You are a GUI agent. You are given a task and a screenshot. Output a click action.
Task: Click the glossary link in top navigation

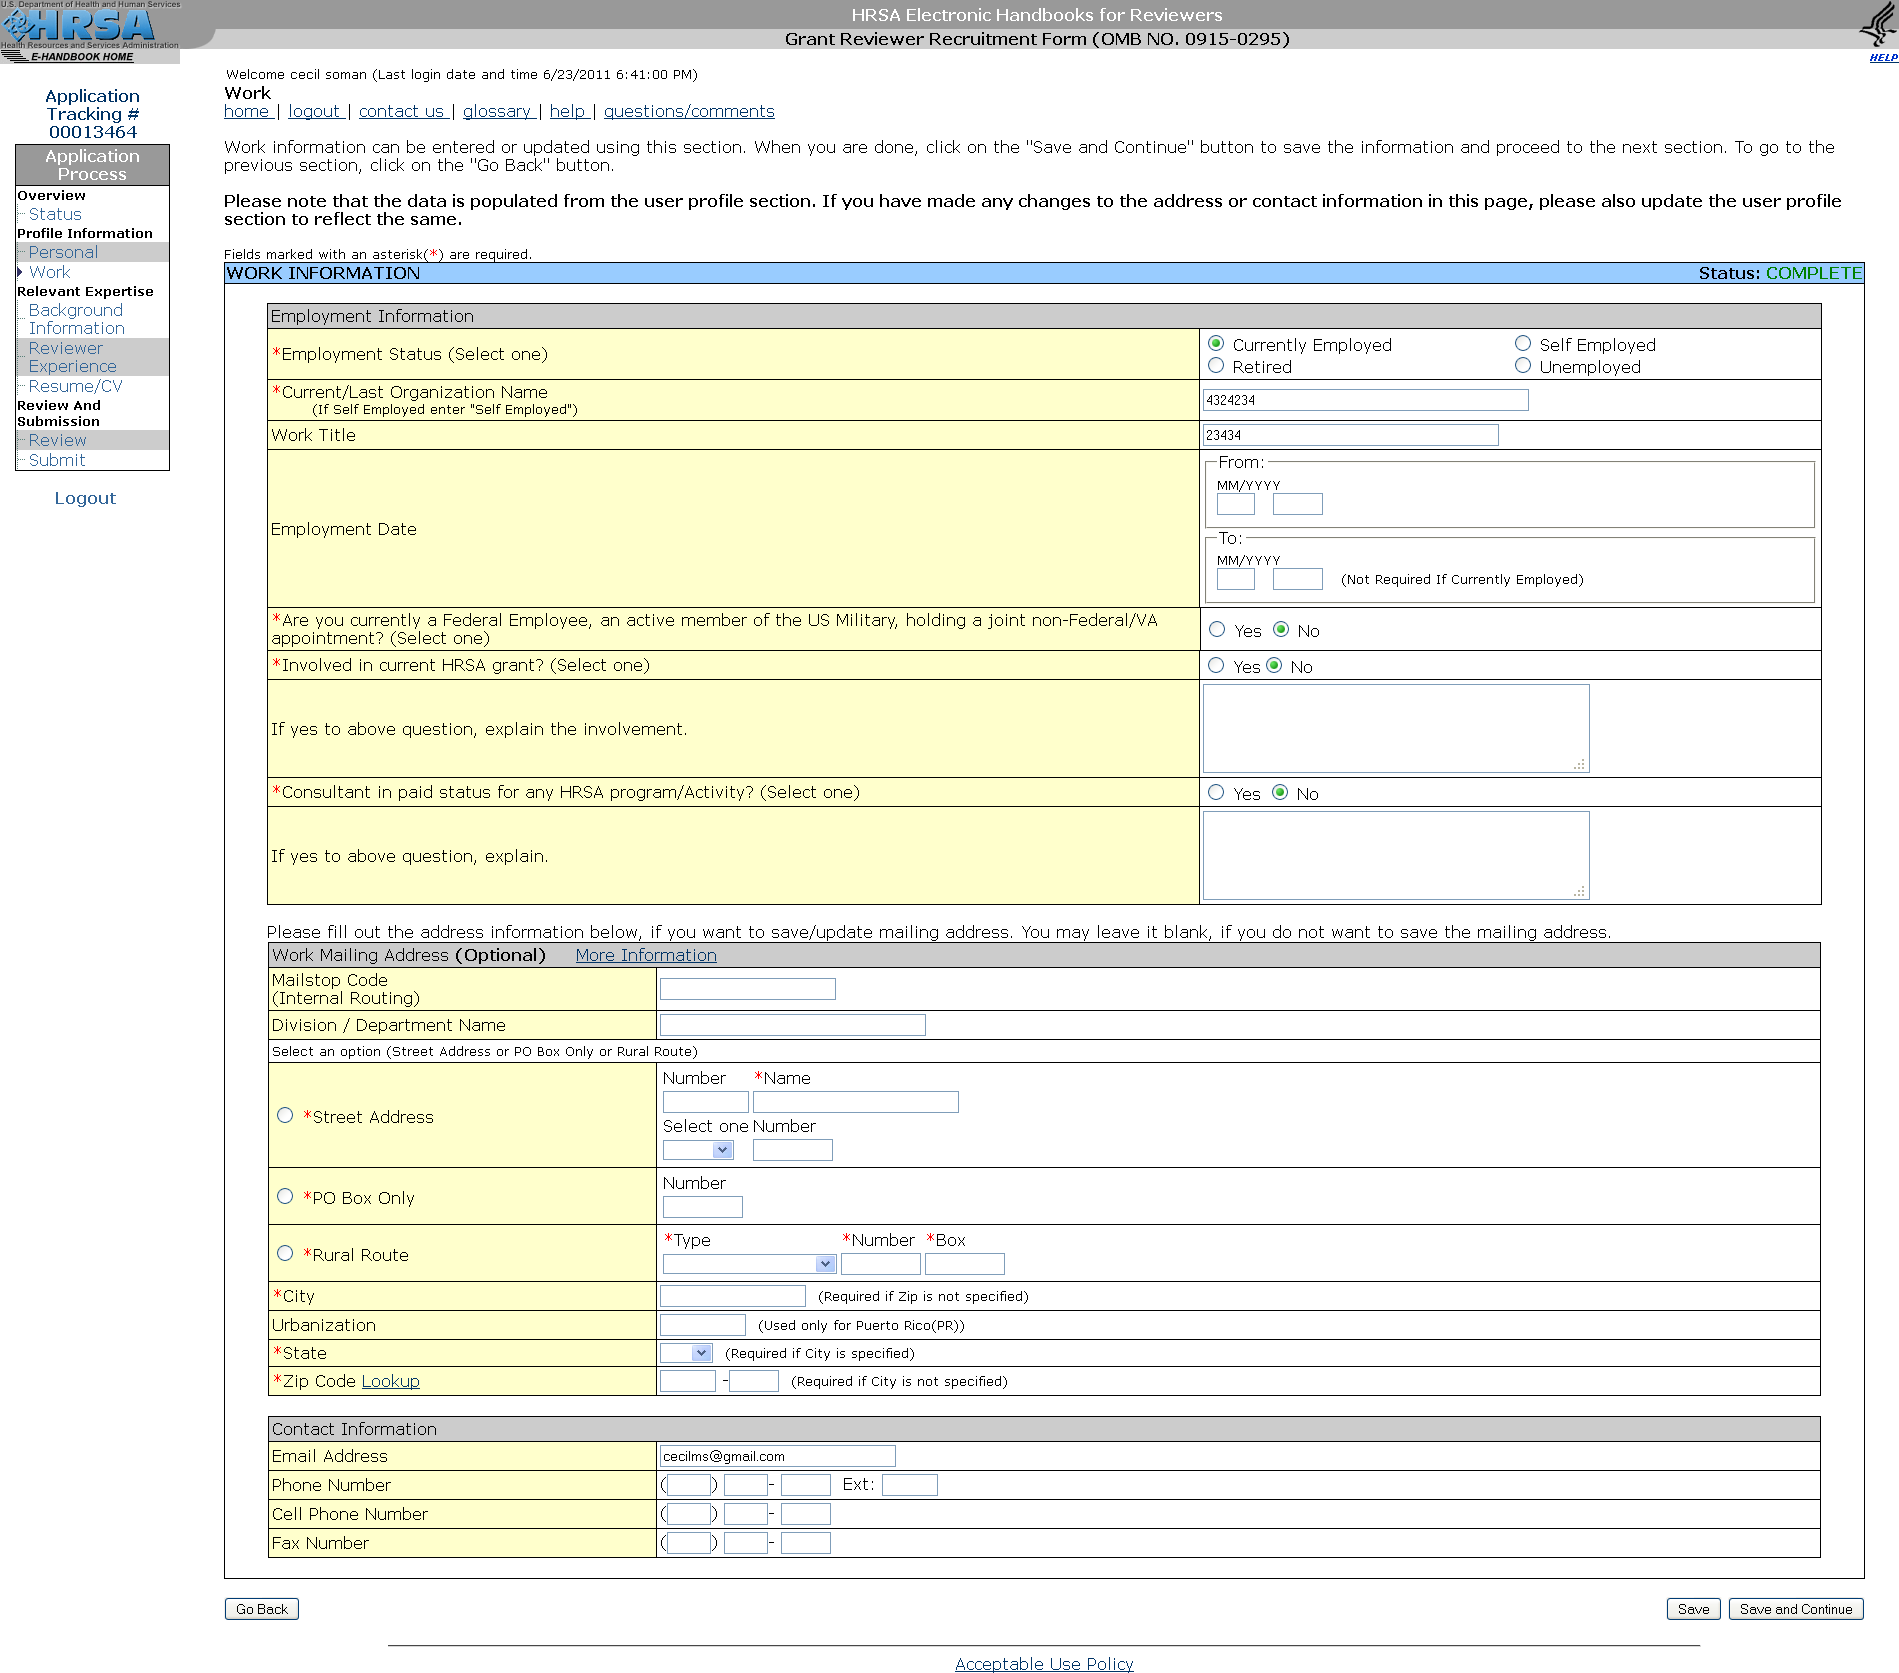click(496, 111)
